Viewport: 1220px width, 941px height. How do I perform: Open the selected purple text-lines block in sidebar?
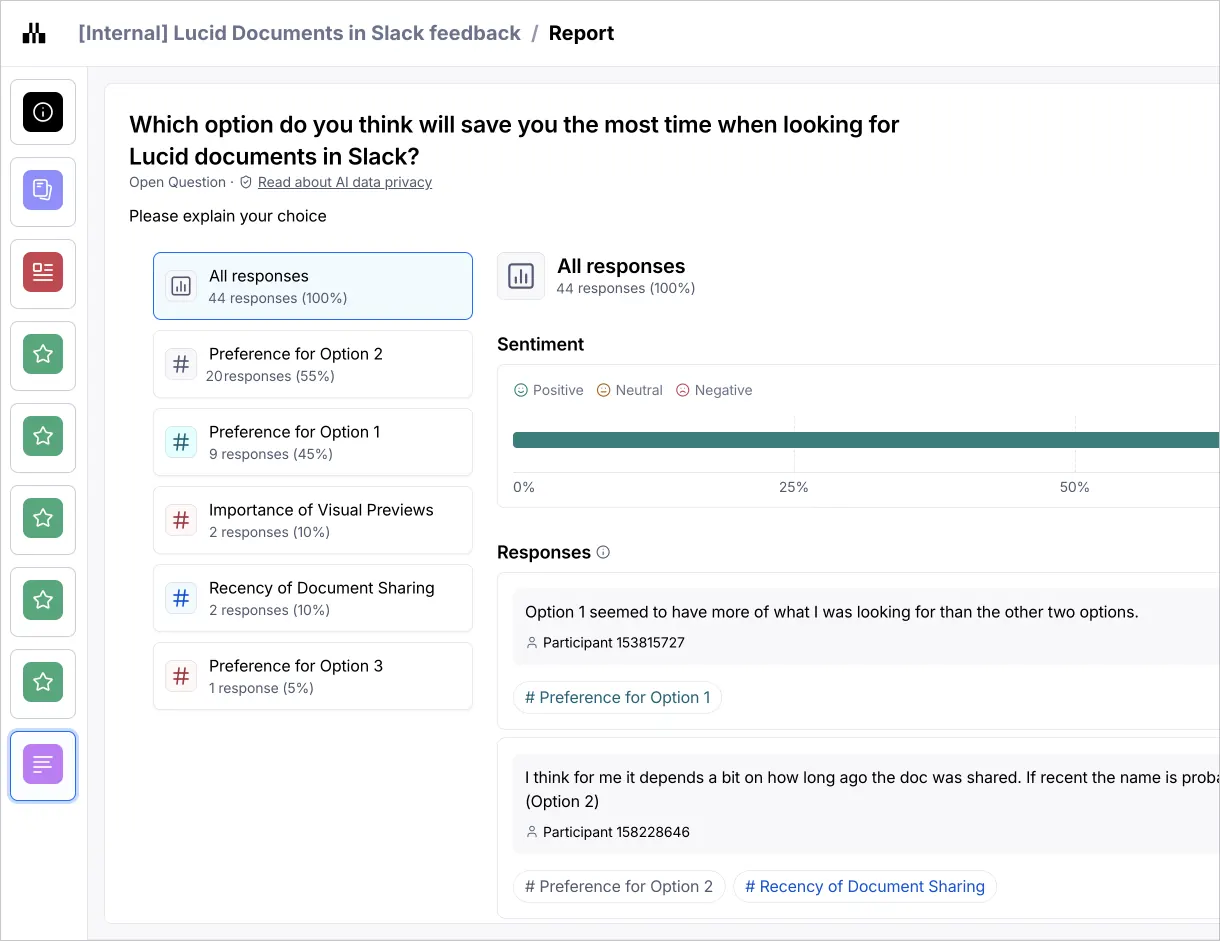43,764
